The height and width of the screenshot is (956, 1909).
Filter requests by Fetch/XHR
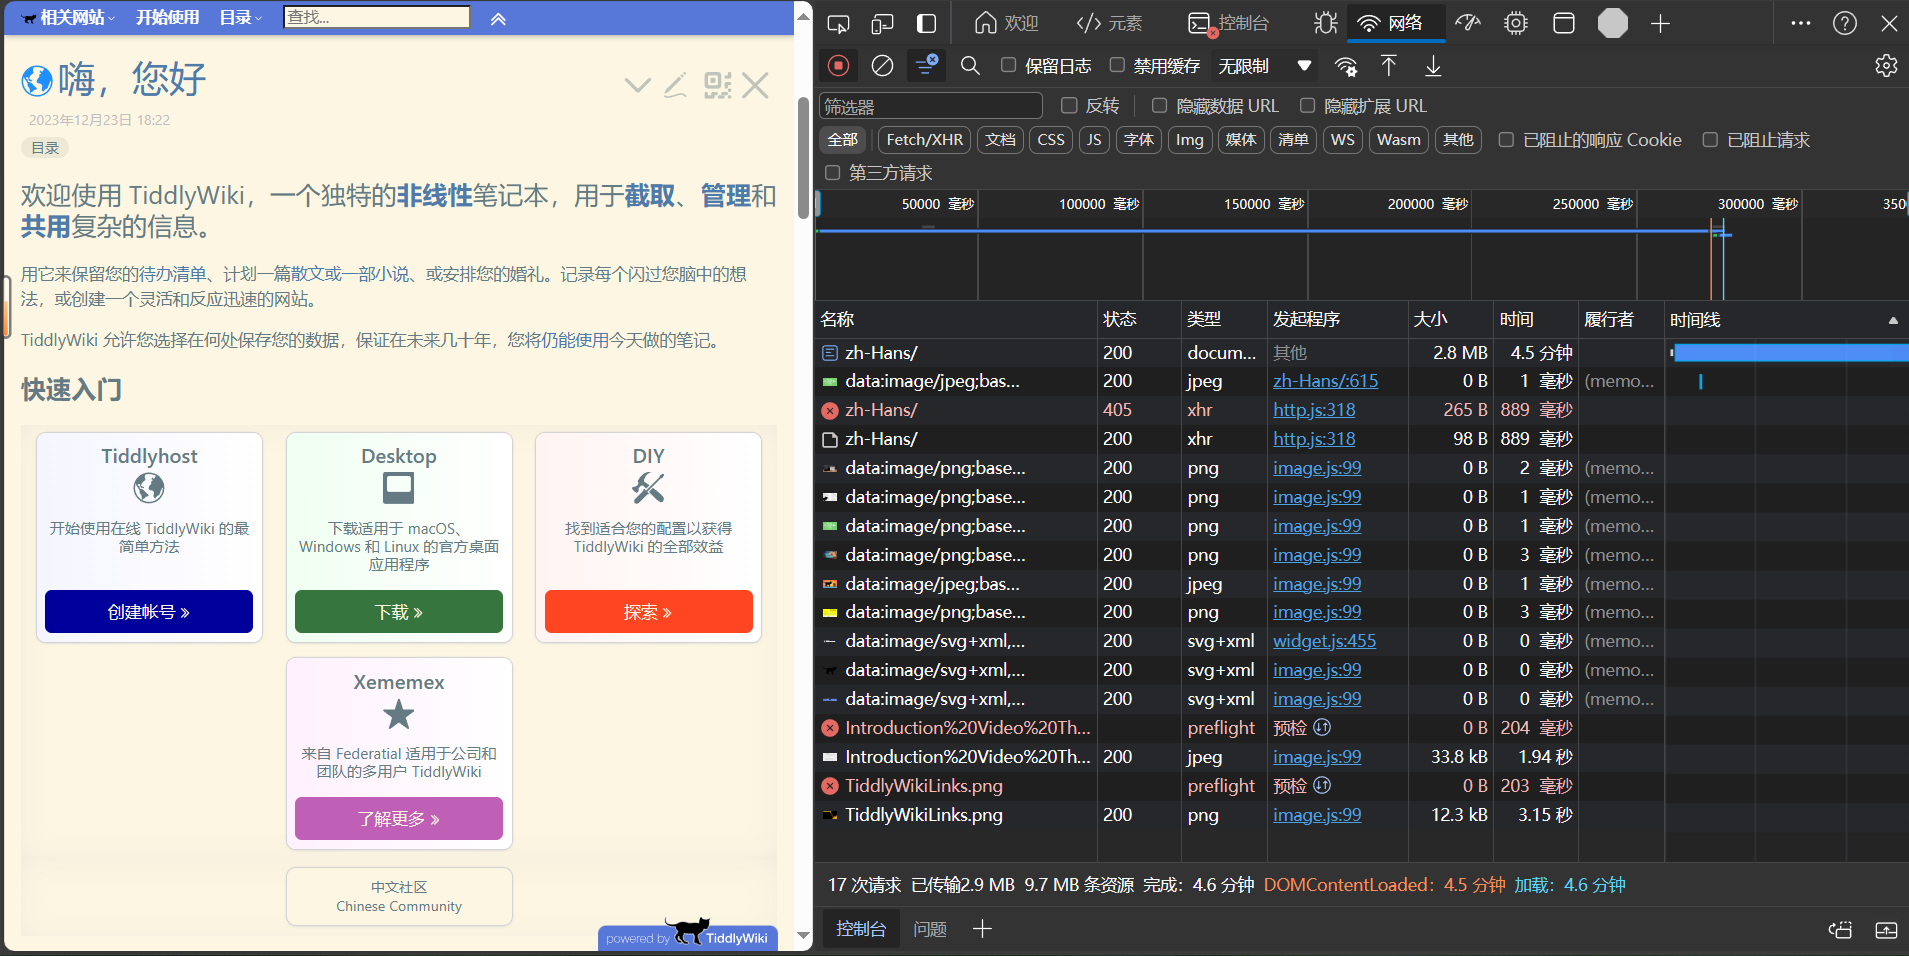point(924,140)
